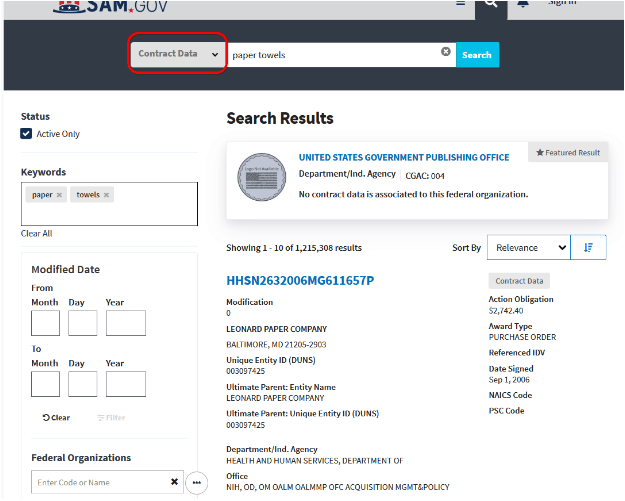Select the 'PURCHASE ORDER' award type text
The height and width of the screenshot is (501, 625).
tap(522, 337)
